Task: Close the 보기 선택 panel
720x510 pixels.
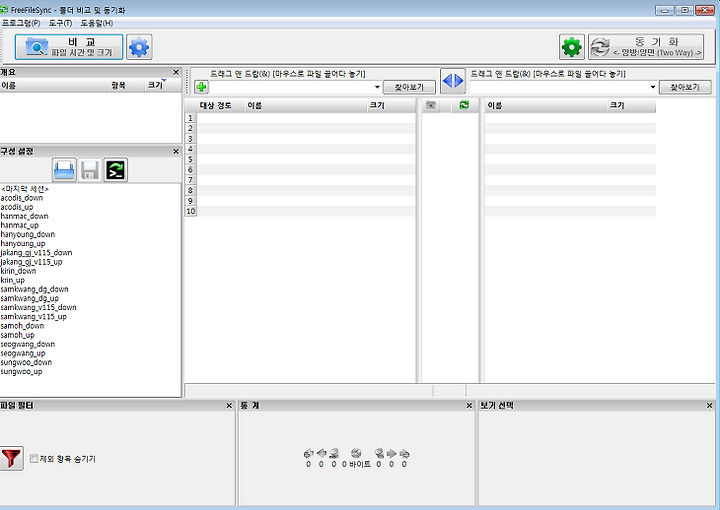Action: pyautogui.click(x=709, y=406)
